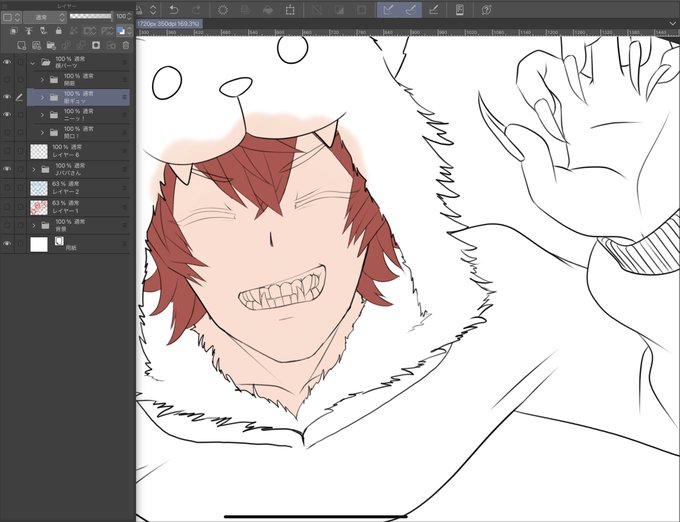Open canvas tab list chevron
This screenshot has width=680, height=522.
[x=673, y=23]
